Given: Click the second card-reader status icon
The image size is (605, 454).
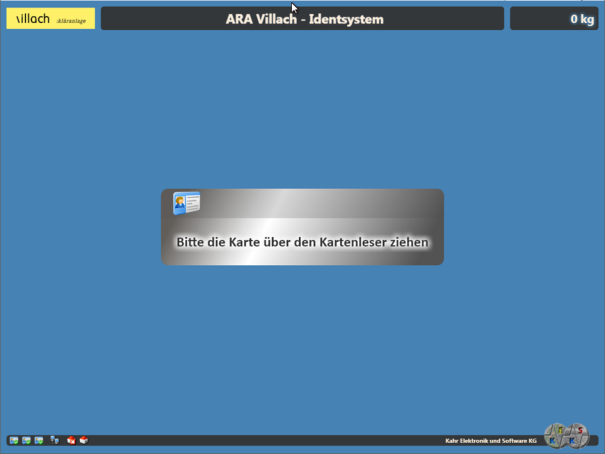Looking at the screenshot, I should click(x=26, y=440).
